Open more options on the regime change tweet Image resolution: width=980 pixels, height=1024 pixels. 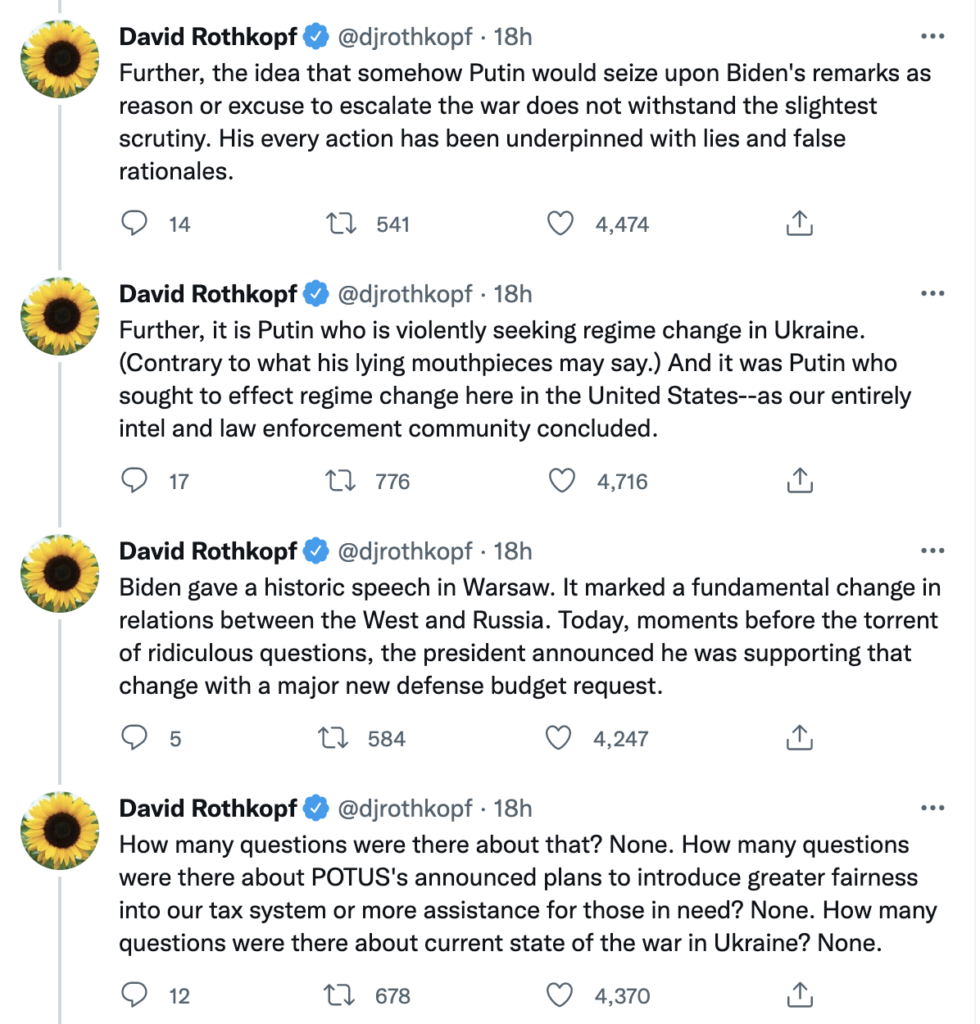(x=932, y=294)
